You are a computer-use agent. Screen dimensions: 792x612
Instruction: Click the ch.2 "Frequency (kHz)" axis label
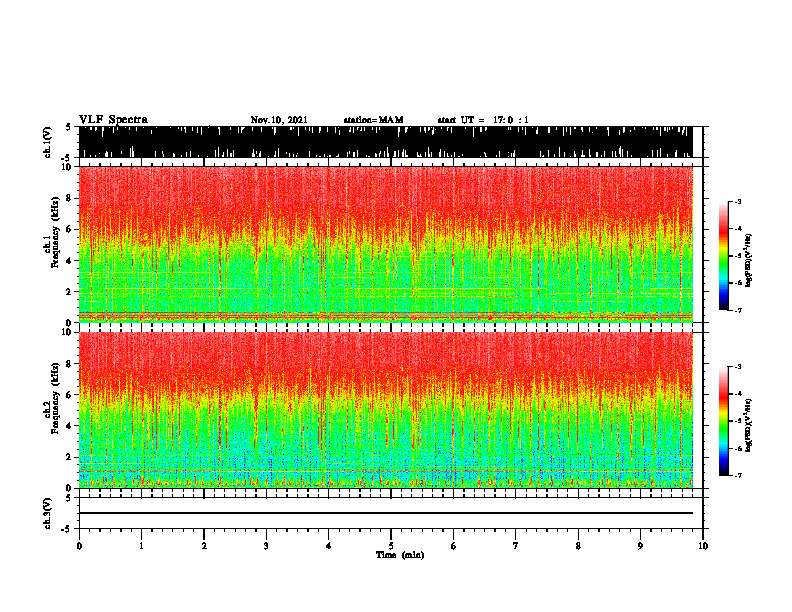pos(56,398)
